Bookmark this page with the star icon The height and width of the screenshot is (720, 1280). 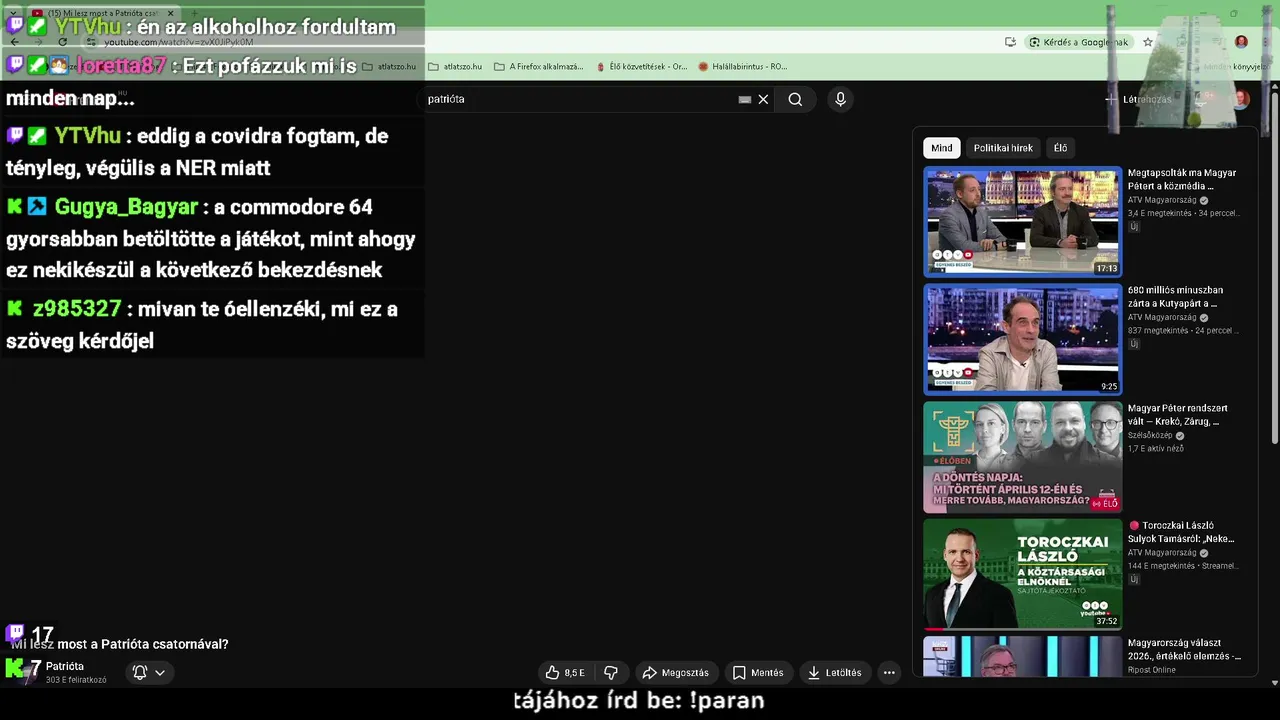[x=1148, y=42]
